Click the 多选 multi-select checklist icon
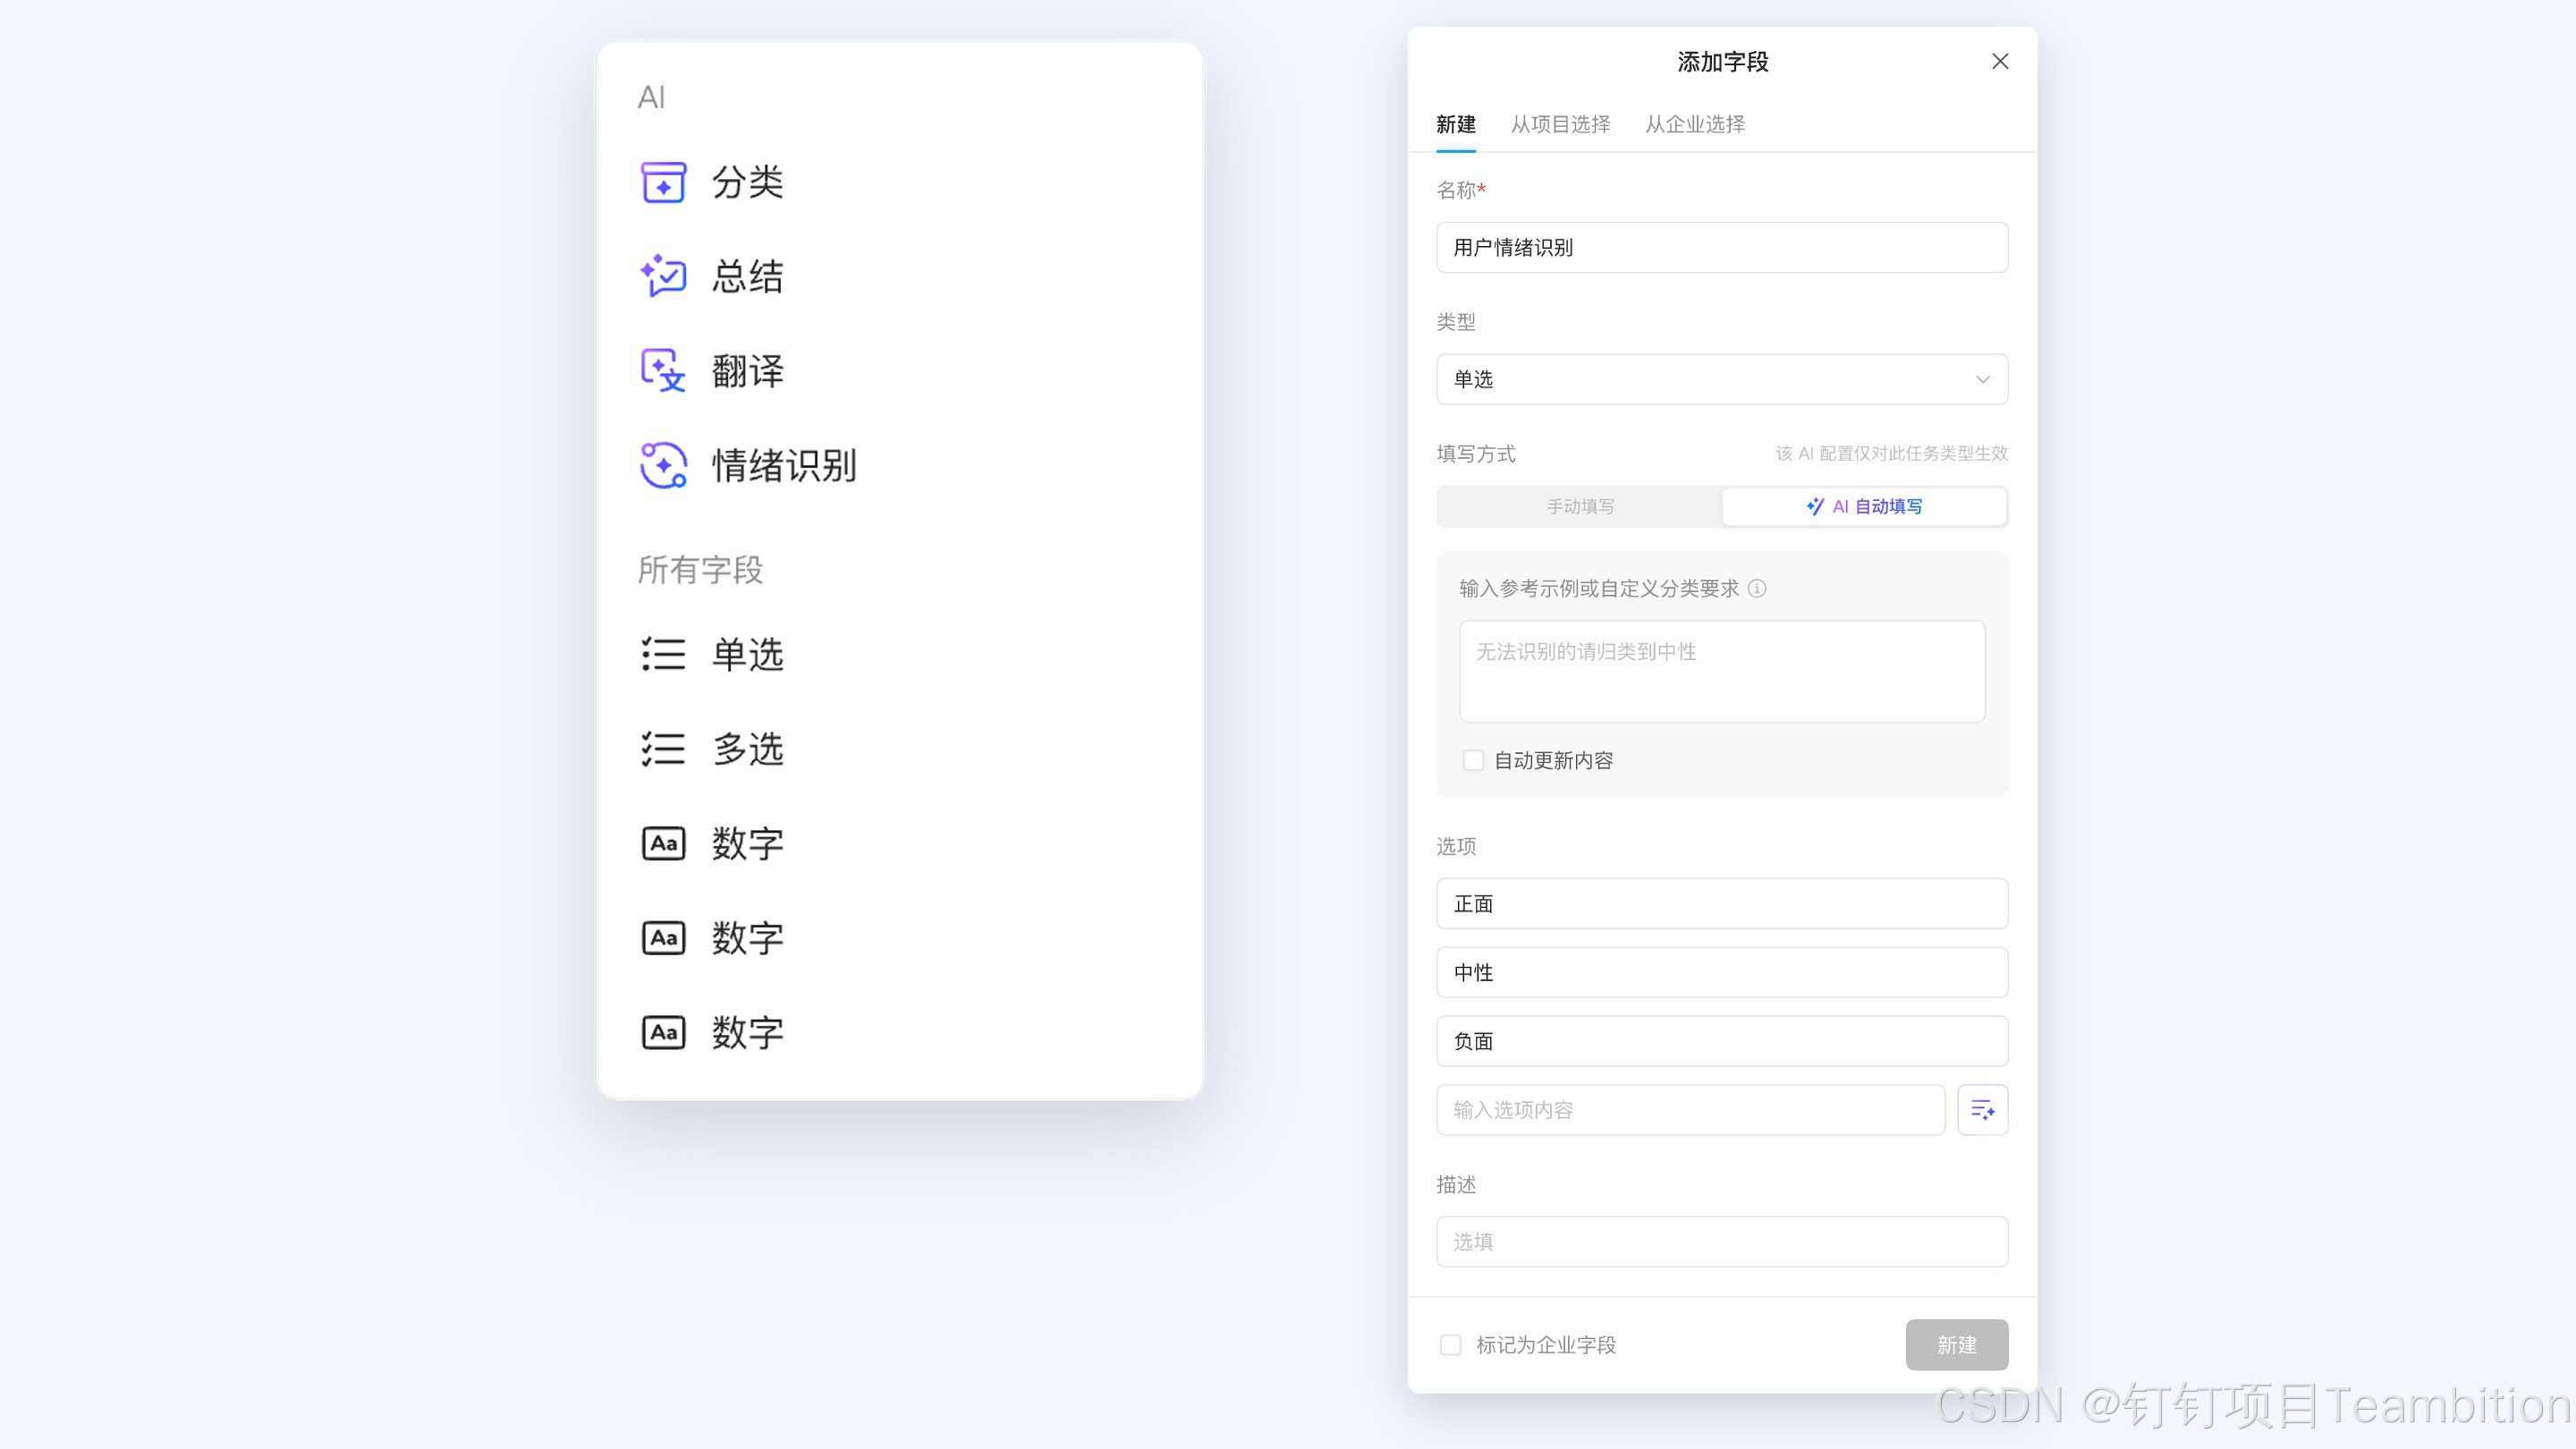The width and height of the screenshot is (2576, 1449). coord(662,749)
